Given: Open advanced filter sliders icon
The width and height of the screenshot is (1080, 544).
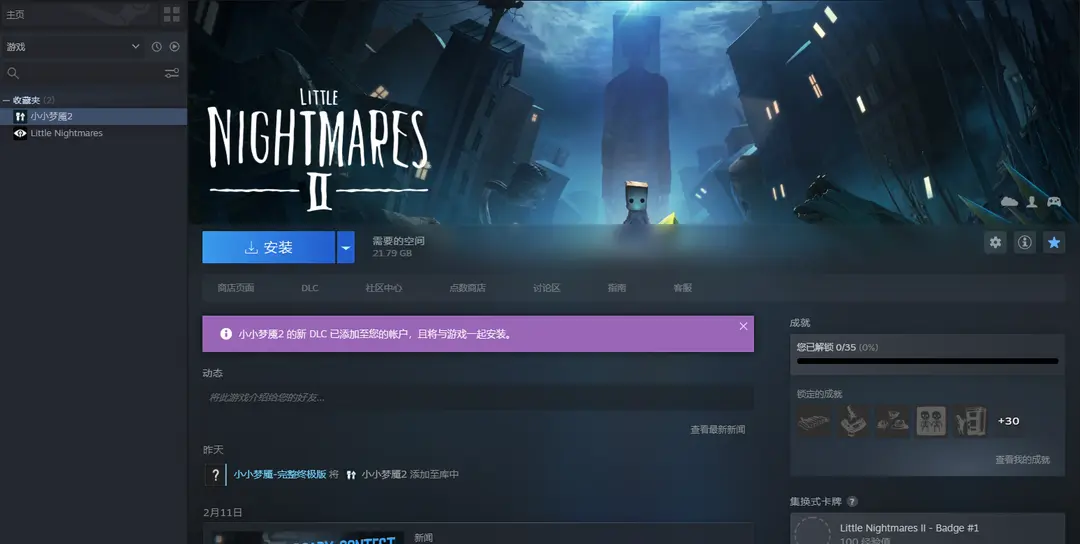Looking at the screenshot, I should [172, 73].
